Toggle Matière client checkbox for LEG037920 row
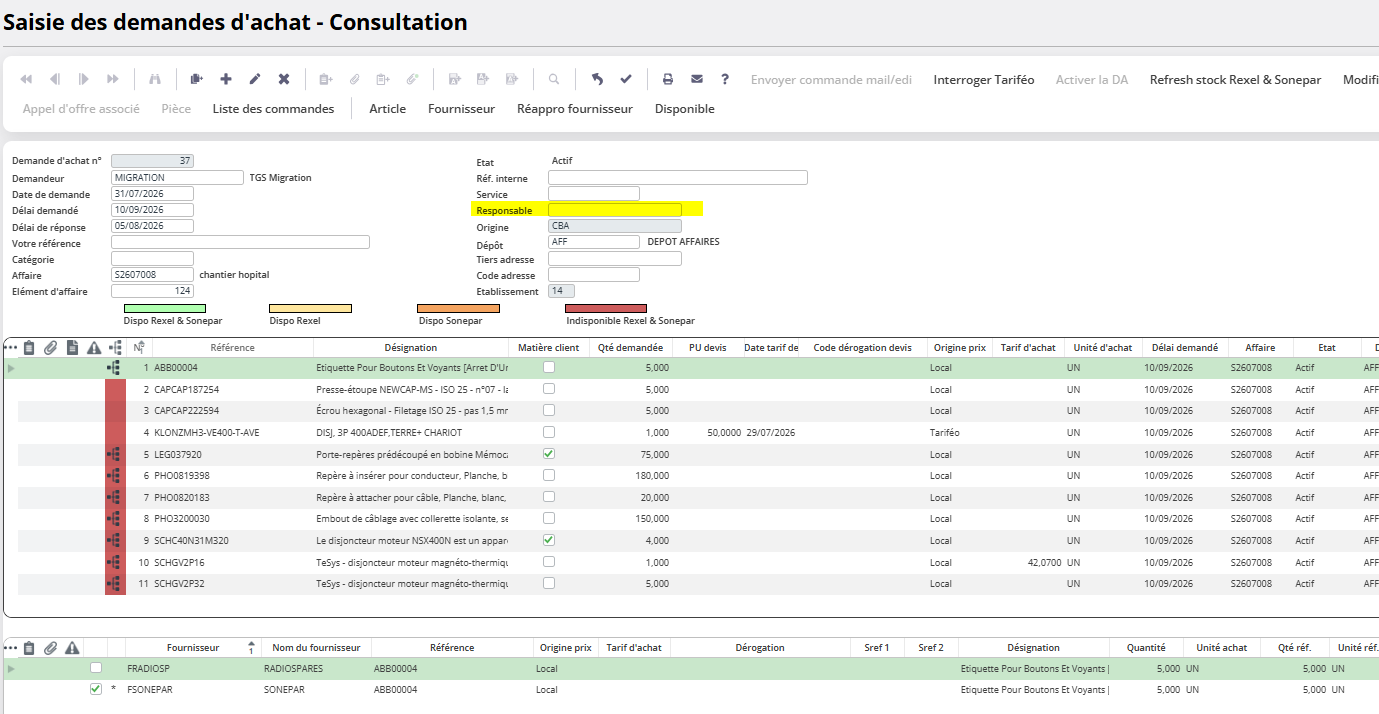This screenshot has width=1379, height=714. 548,454
